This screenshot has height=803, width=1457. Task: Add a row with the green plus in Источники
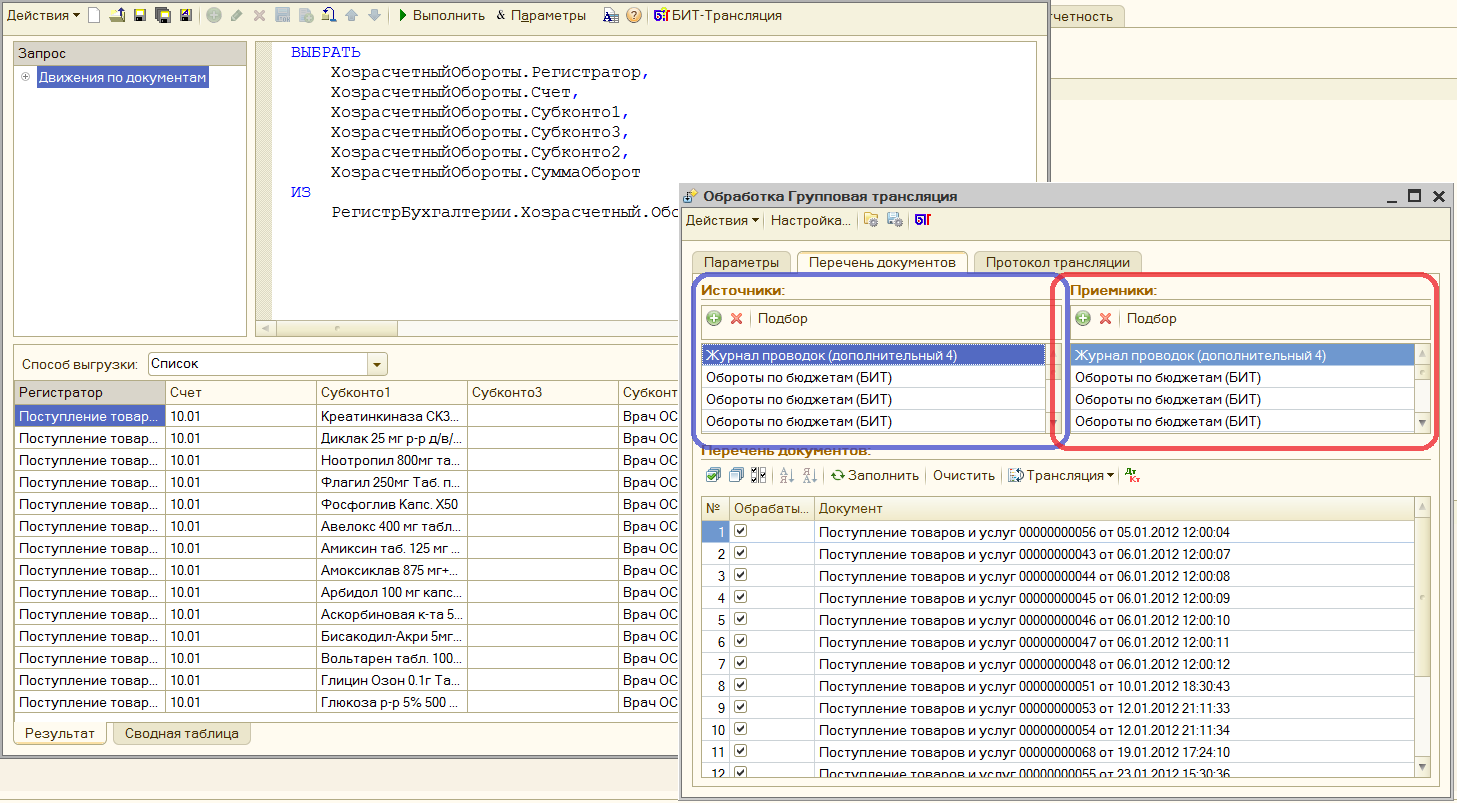pos(714,318)
